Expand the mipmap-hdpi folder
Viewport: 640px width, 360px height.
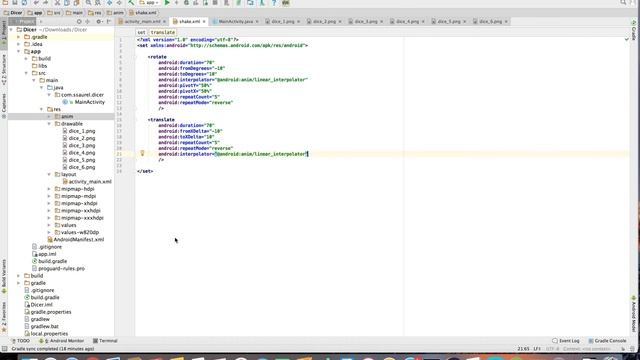click(x=50, y=189)
